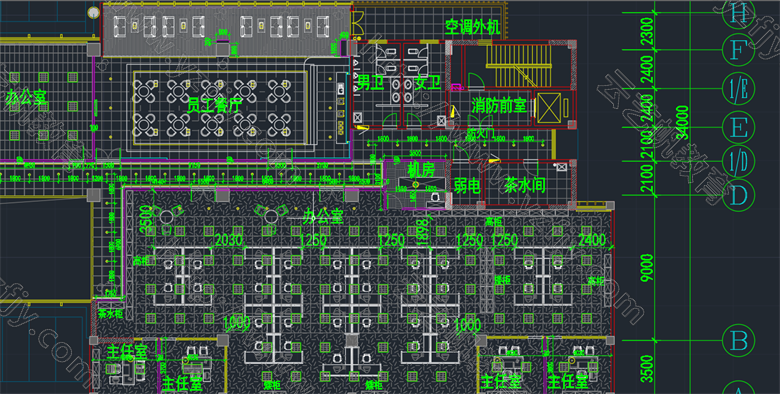
Task: Select grid axis bubble 1/E
Action: [x=738, y=89]
